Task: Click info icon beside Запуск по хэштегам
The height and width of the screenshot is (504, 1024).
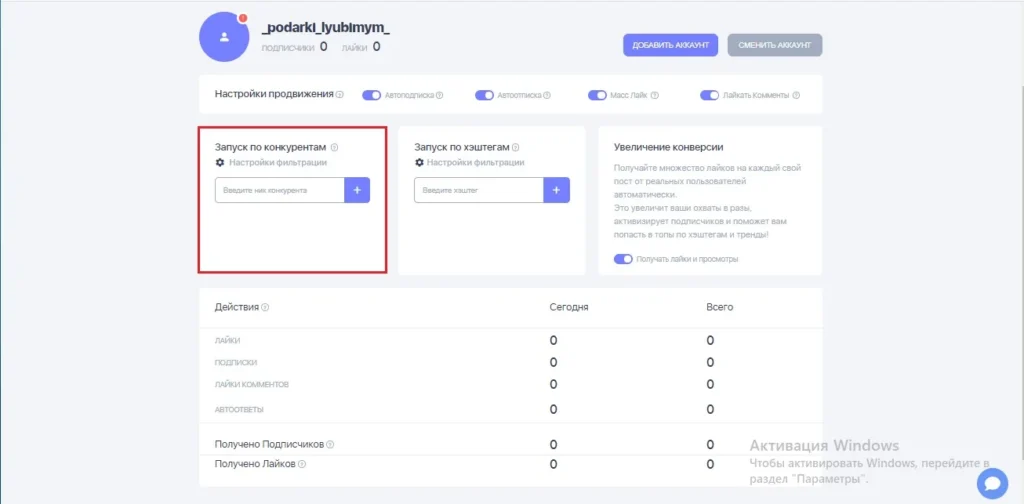Action: pos(516,148)
